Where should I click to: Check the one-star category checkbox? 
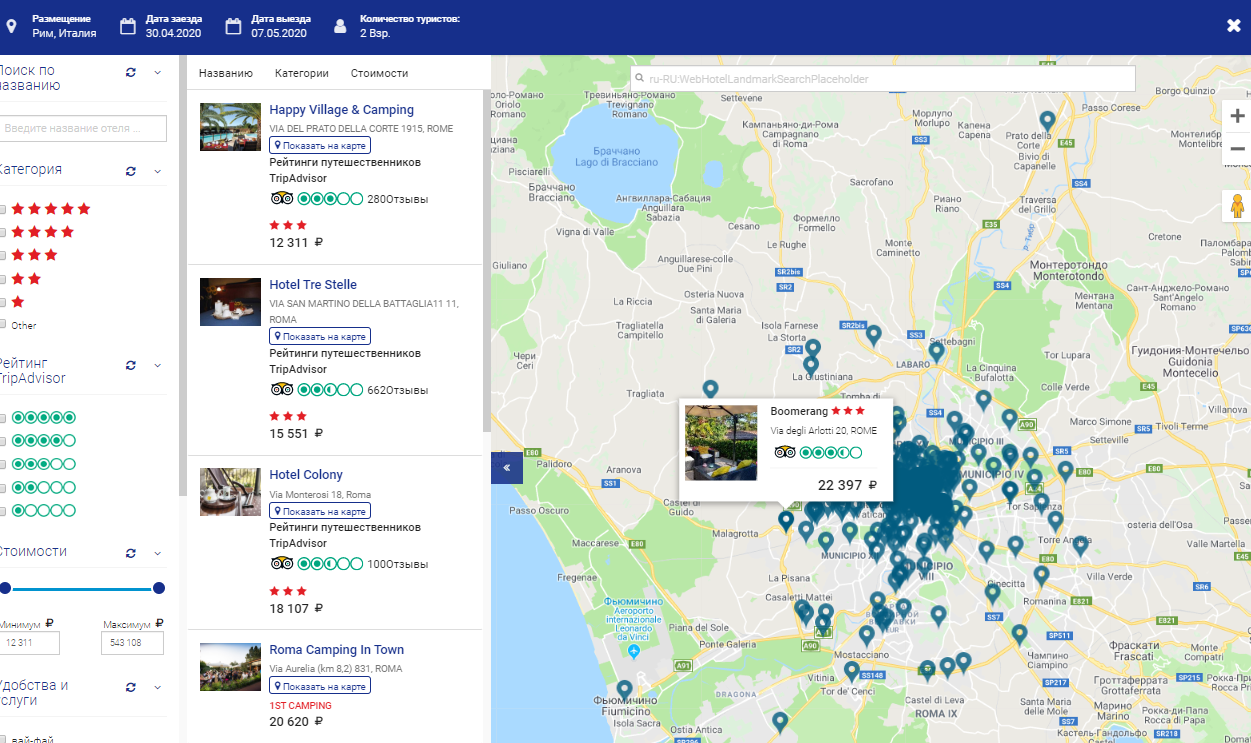(3, 302)
